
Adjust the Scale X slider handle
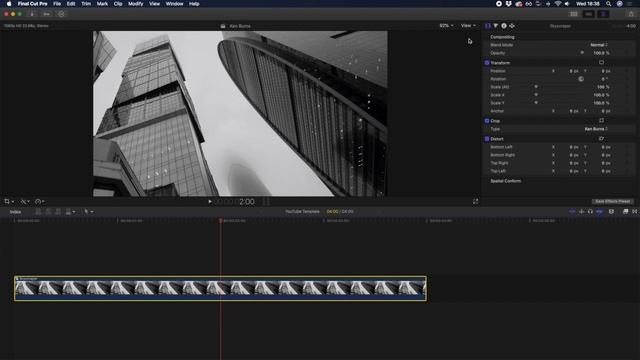(536, 95)
